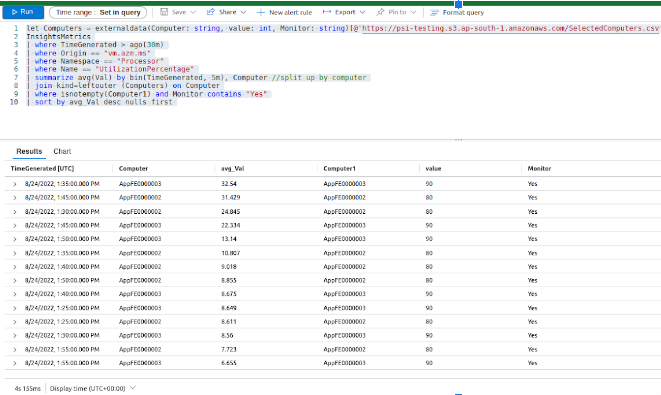
Task: Click the Format query icon
Action: [434, 12]
